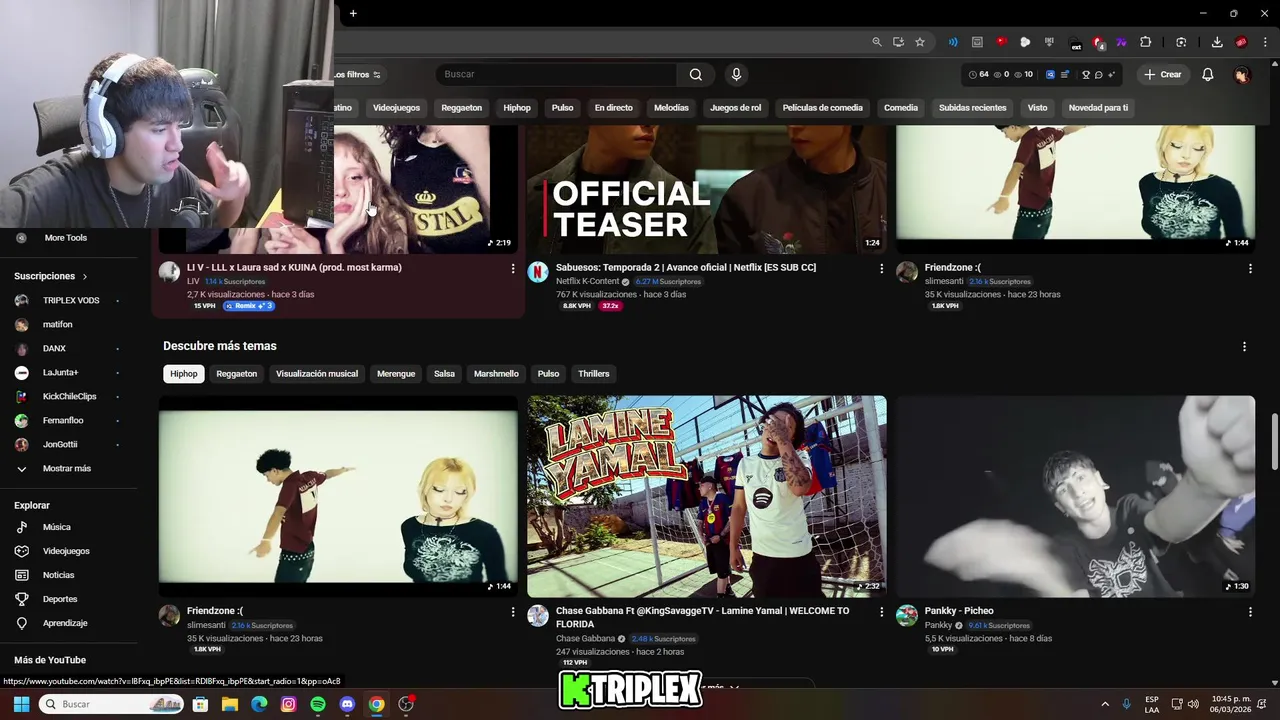Activate voice search microphone icon
Viewport: 1280px width, 720px height.
[736, 74]
